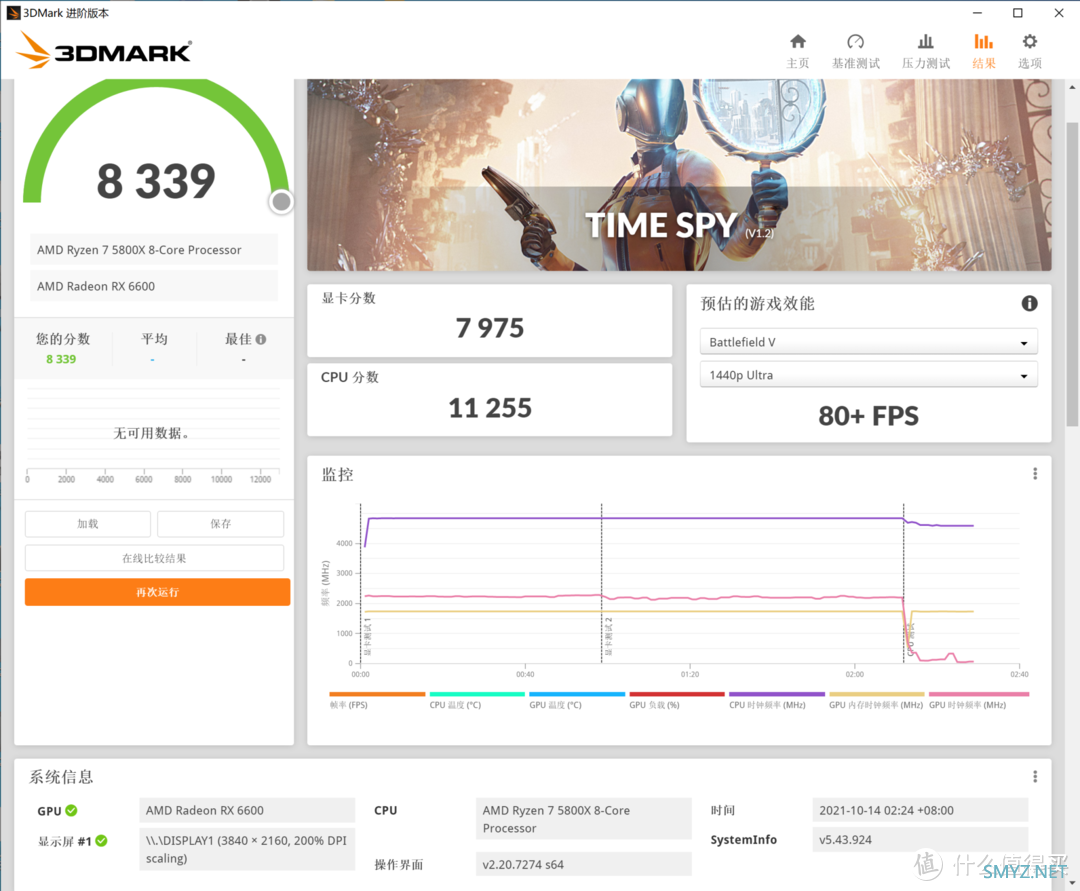1080x891 pixels.
Task: Click 在线比较结果 compare online button
Action: coord(154,558)
